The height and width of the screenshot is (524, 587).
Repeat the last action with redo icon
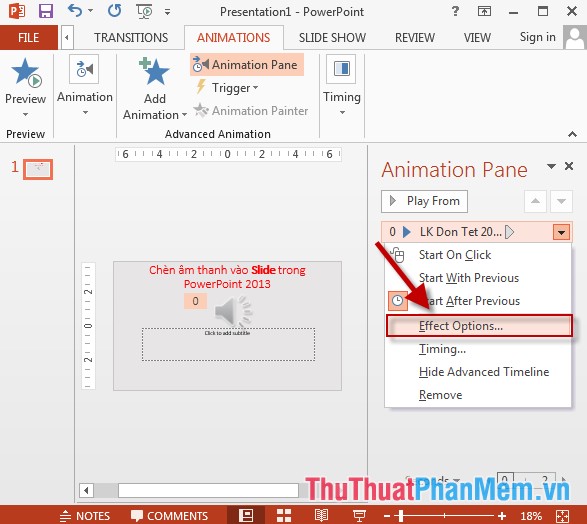(x=115, y=11)
